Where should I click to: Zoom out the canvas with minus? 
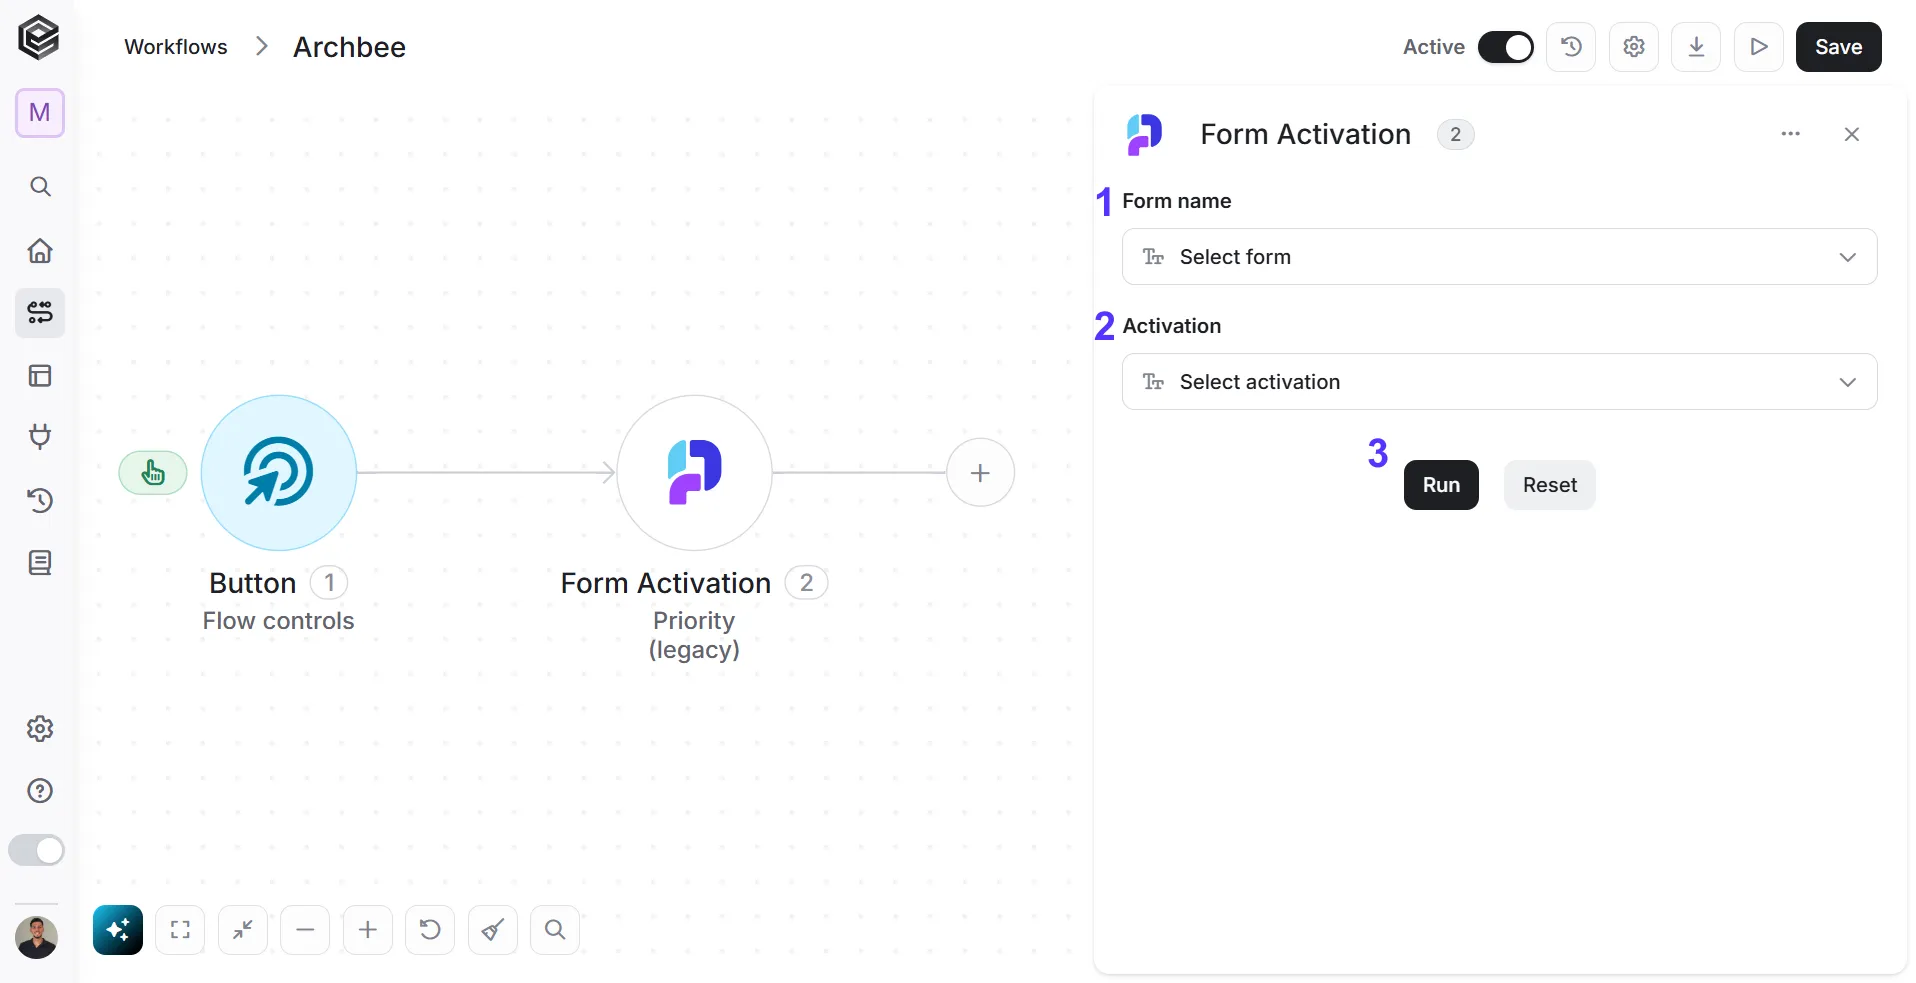click(x=305, y=931)
